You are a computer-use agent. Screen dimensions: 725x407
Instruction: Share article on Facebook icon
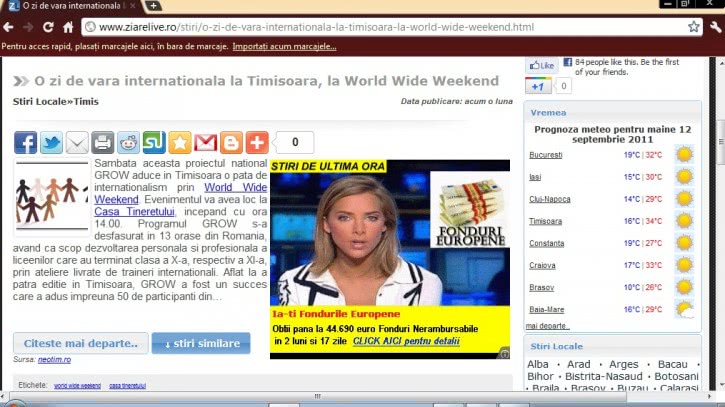coord(26,142)
